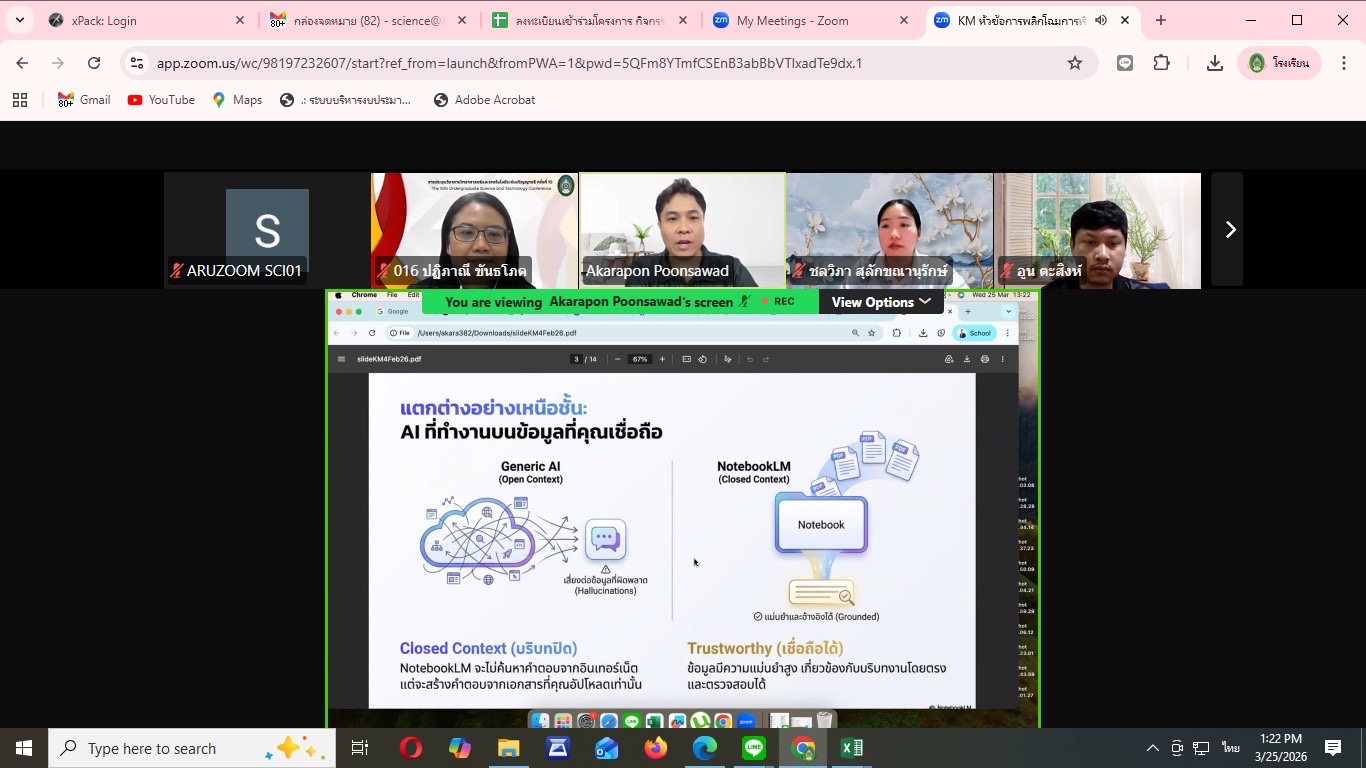Launch LINE app from taskbar
Image resolution: width=1366 pixels, height=768 pixels.
click(754, 748)
